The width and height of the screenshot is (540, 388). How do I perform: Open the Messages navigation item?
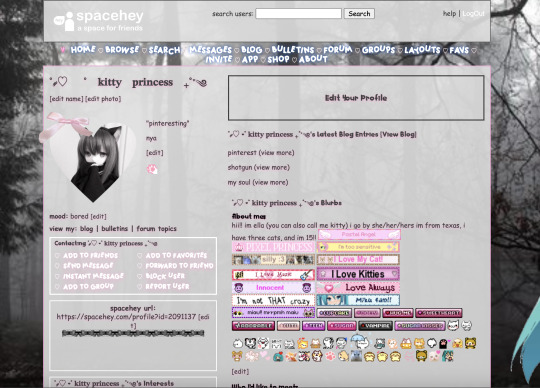point(210,50)
